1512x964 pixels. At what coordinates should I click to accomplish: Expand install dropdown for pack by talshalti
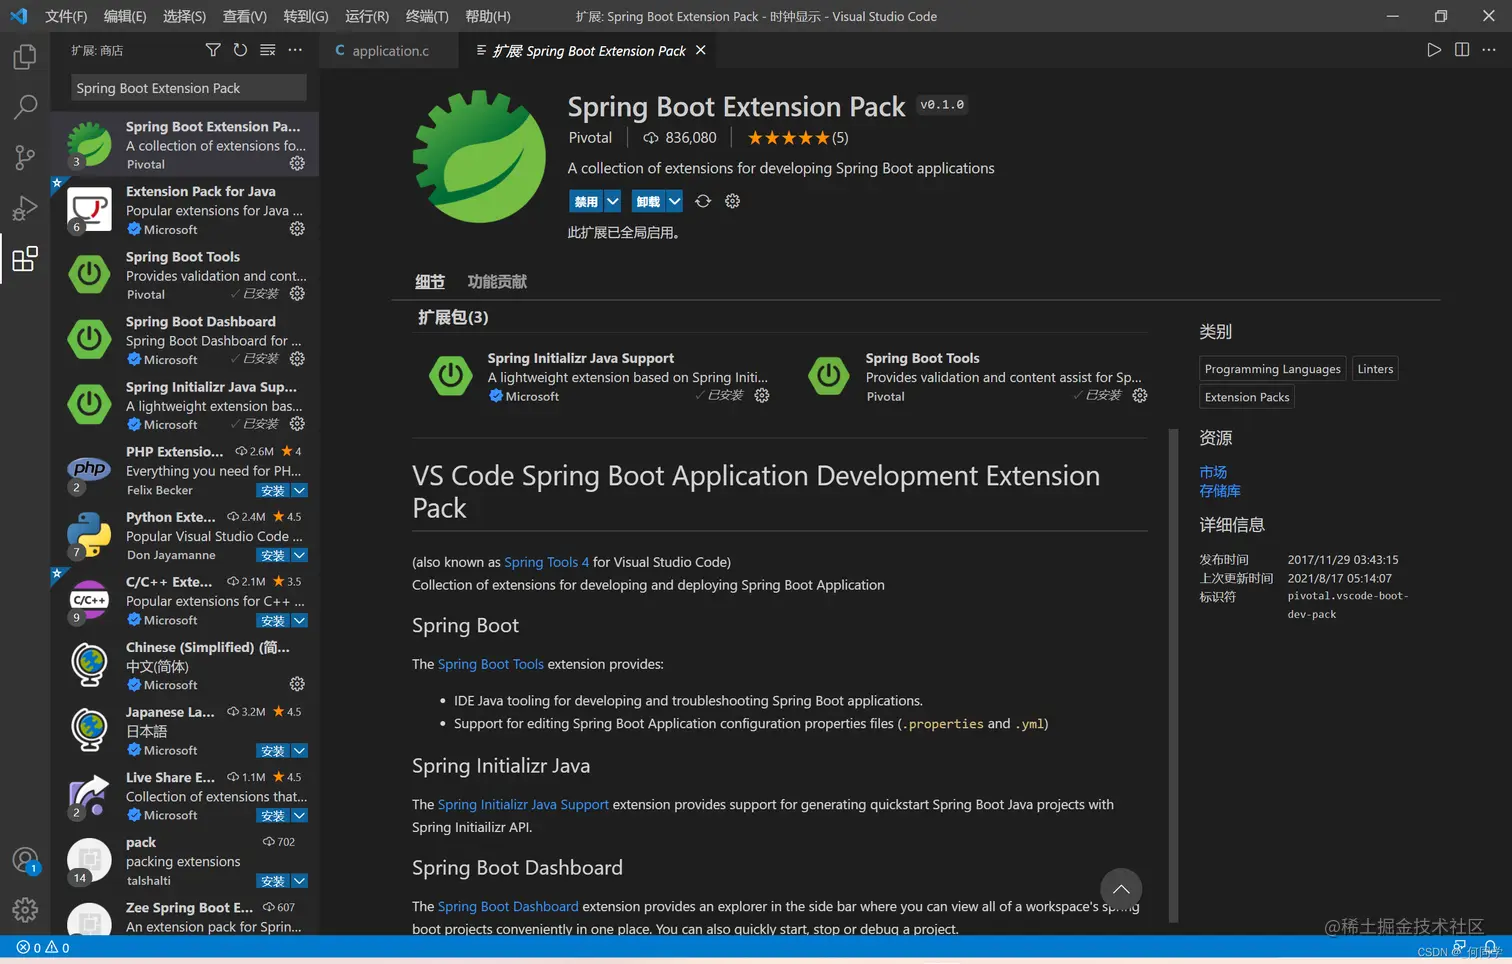tap(299, 881)
